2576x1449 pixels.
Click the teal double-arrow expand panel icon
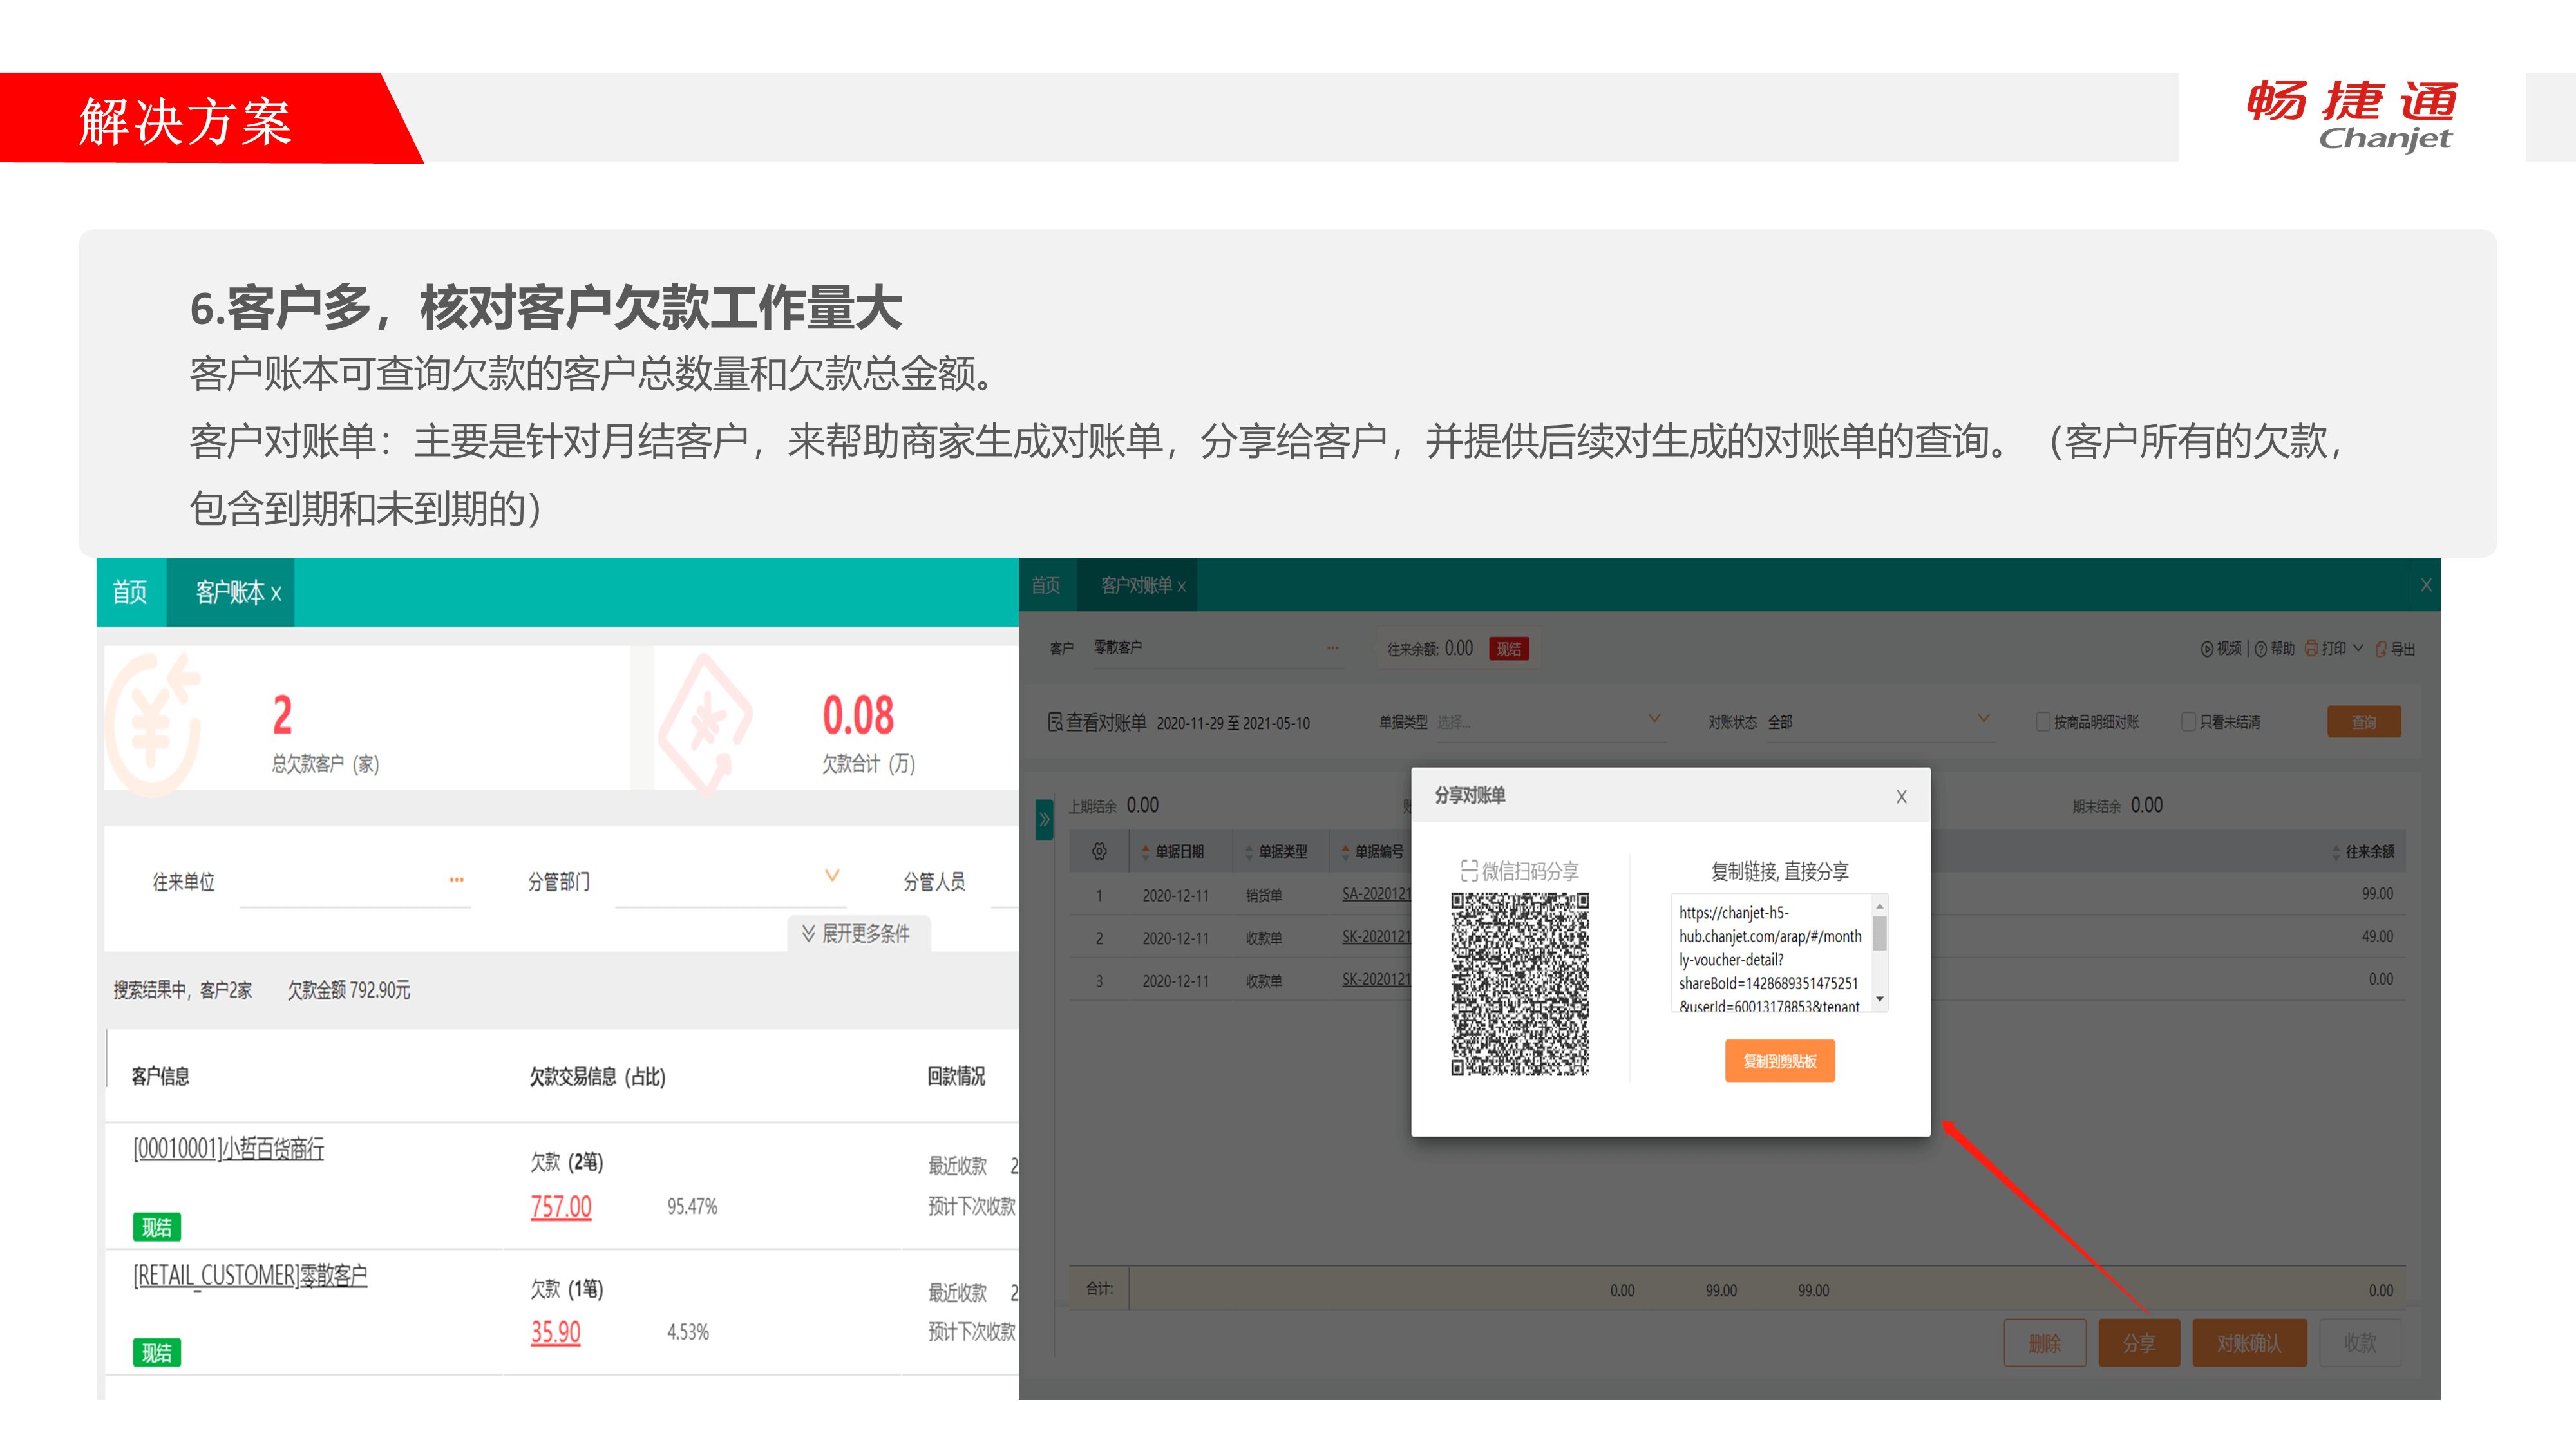[1044, 819]
